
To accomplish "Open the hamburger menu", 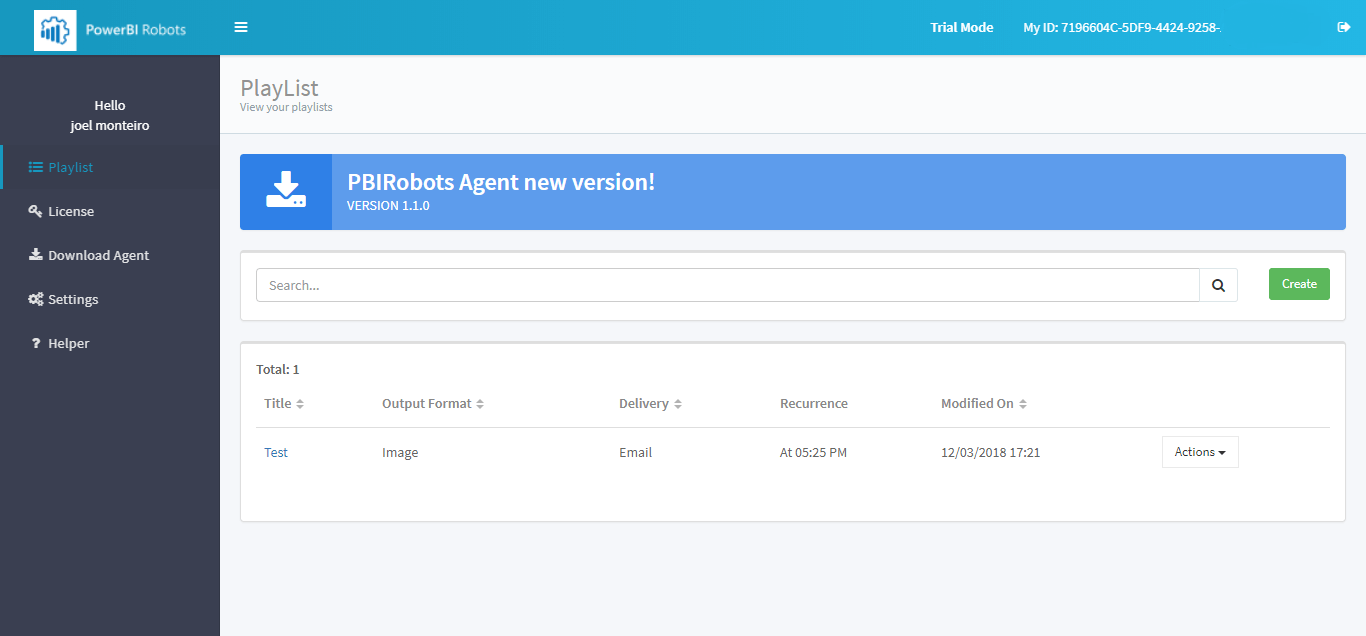I will pos(240,27).
